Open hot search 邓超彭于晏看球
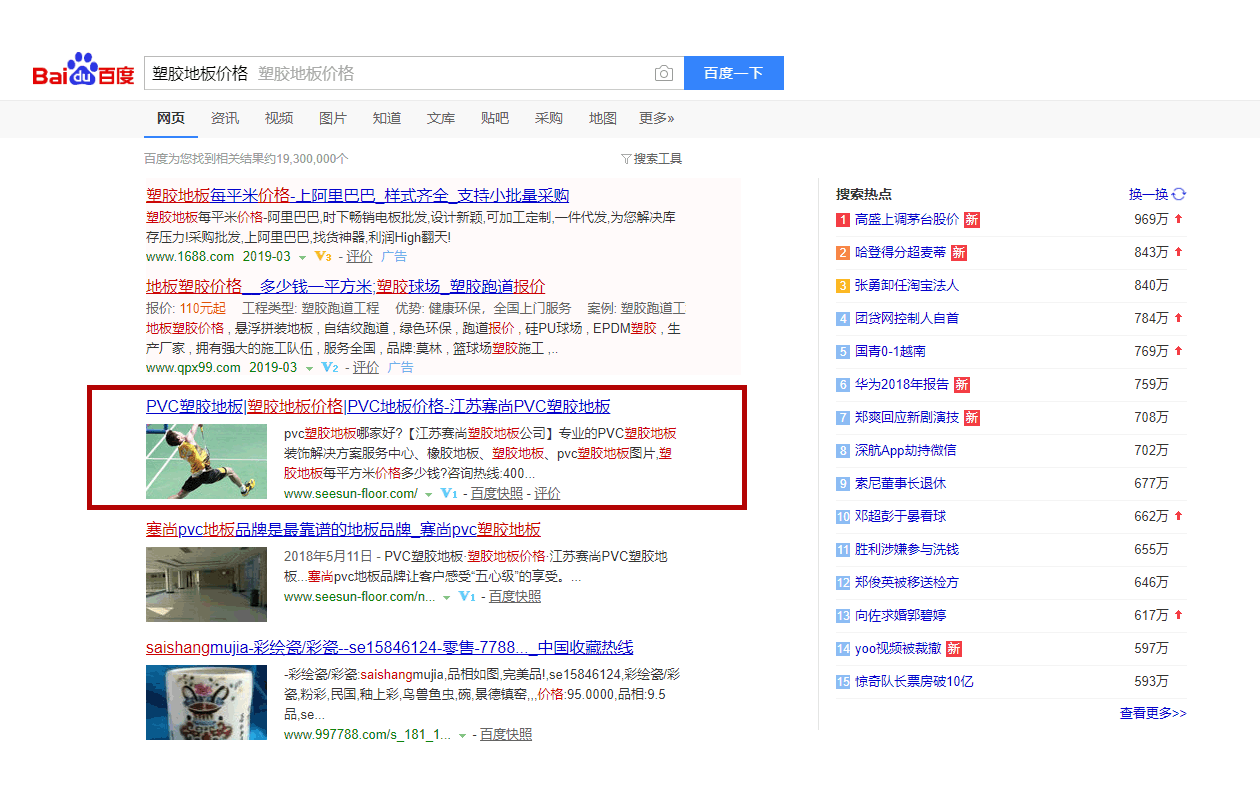Image resolution: width=1260 pixels, height=809 pixels. click(x=900, y=516)
